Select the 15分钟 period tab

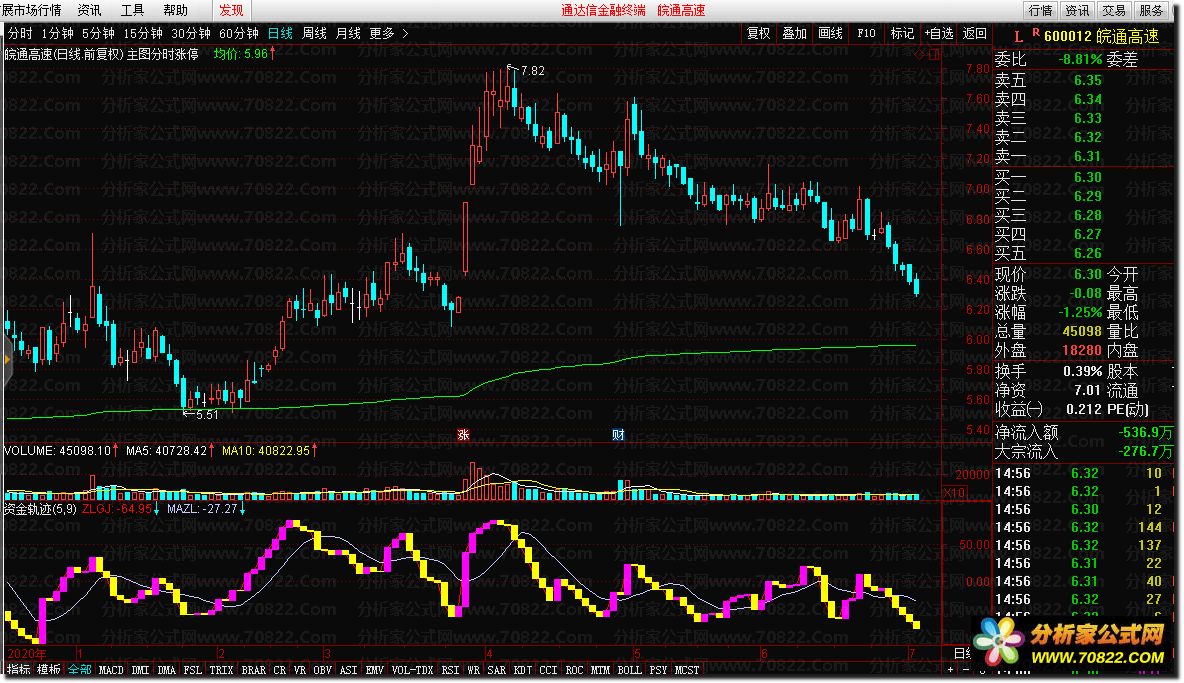click(x=143, y=33)
